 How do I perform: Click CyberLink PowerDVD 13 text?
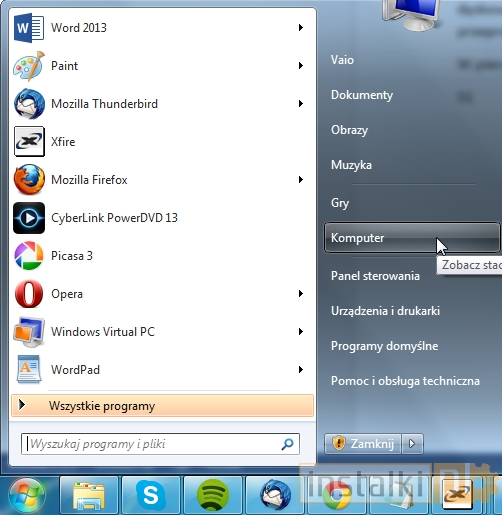[x=114, y=218]
